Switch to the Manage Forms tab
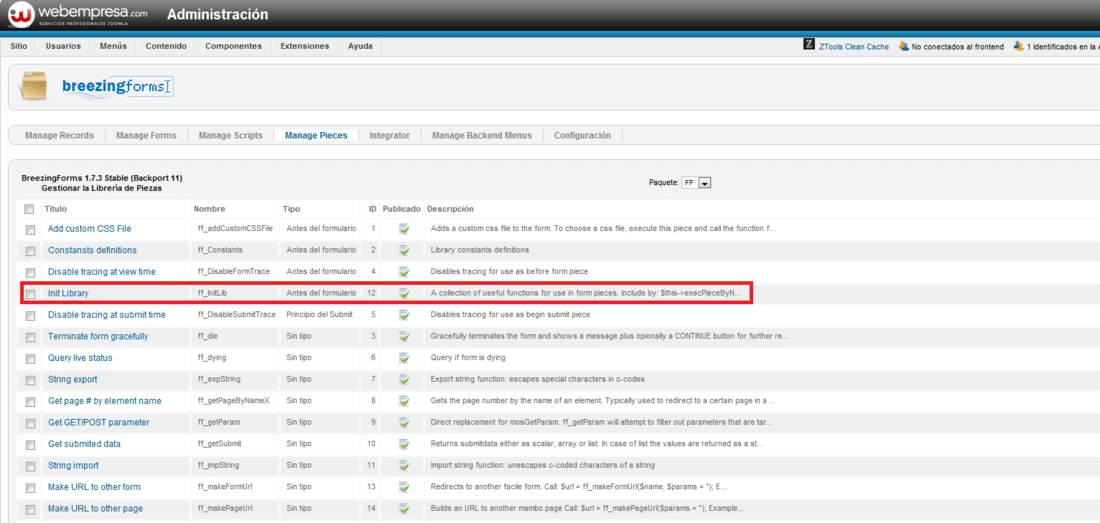 pyautogui.click(x=147, y=135)
